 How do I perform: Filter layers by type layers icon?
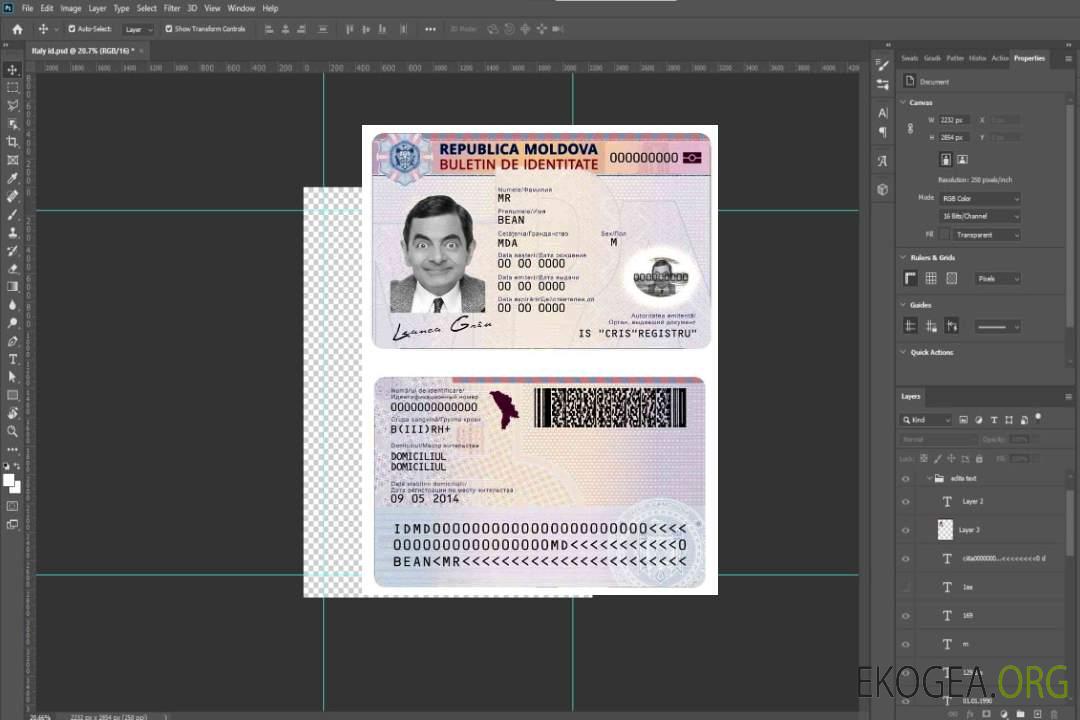(x=993, y=420)
